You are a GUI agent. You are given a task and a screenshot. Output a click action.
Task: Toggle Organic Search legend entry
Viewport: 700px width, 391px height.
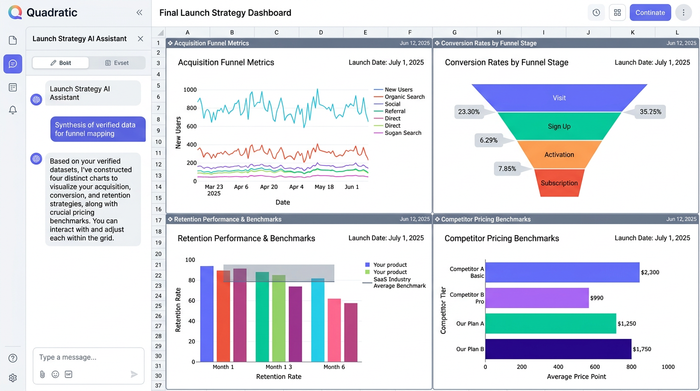coord(399,97)
